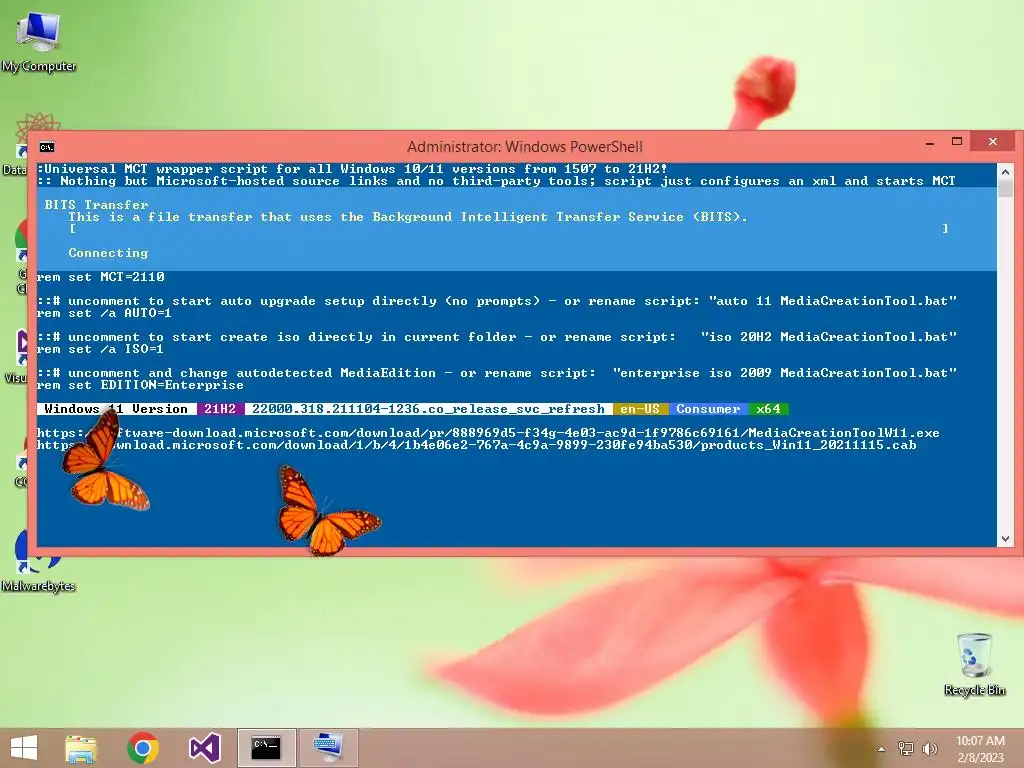The width and height of the screenshot is (1024, 768).
Task: Click the 'Connecting' status text
Action: [108, 253]
